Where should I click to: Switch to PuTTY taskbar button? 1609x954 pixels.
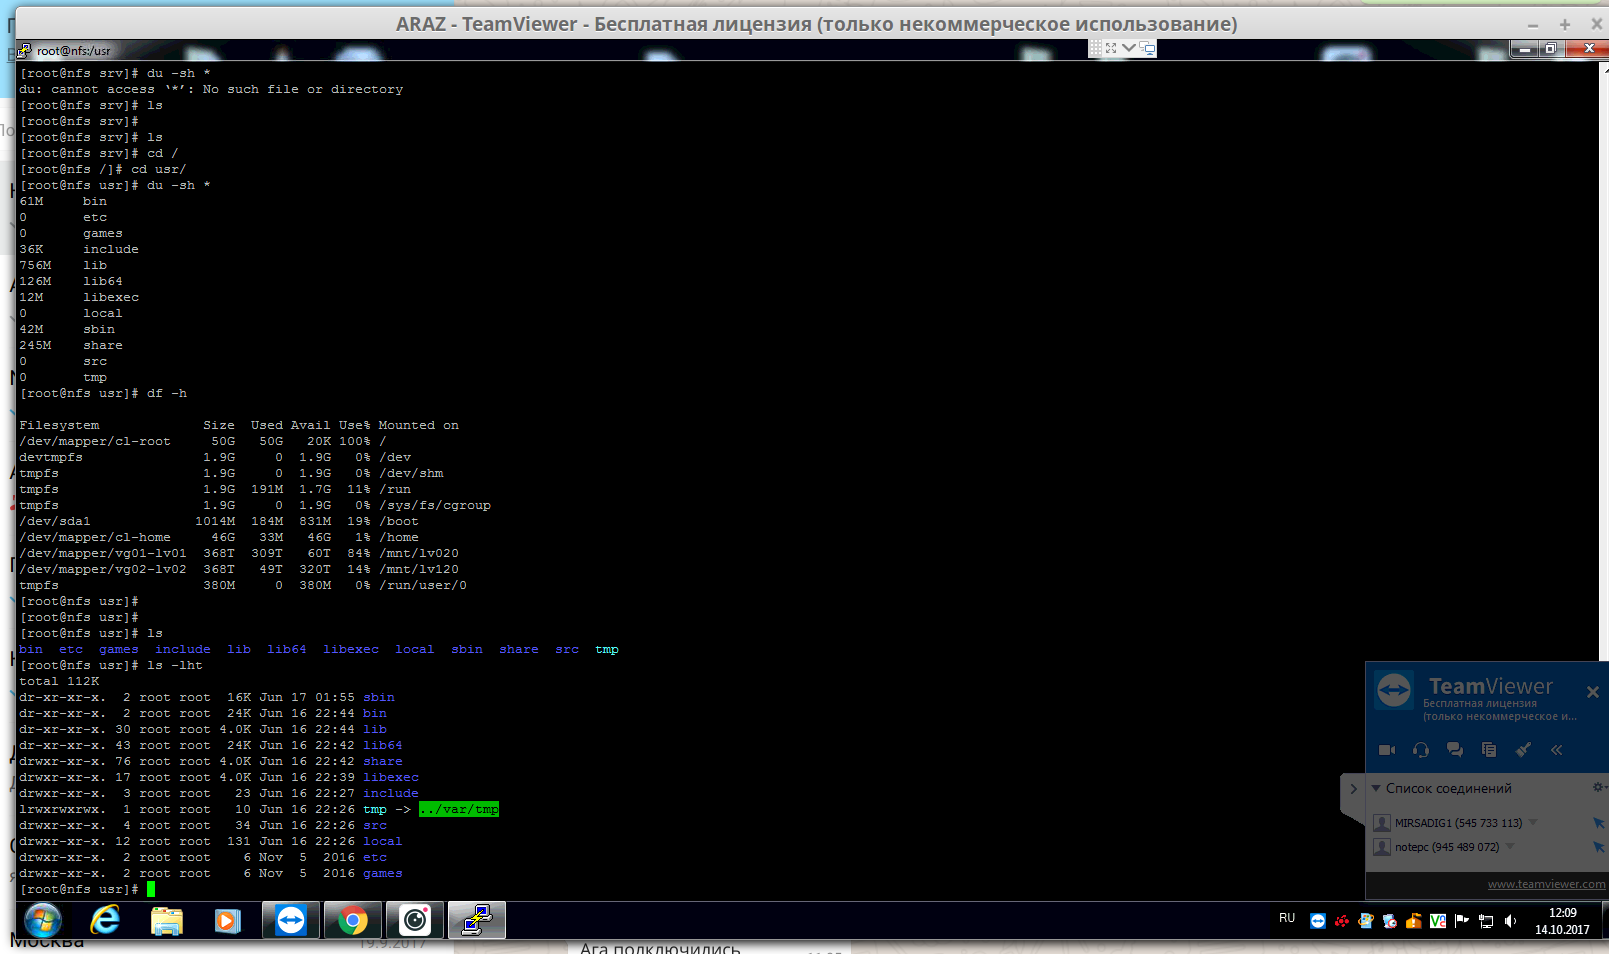pyautogui.click(x=477, y=920)
